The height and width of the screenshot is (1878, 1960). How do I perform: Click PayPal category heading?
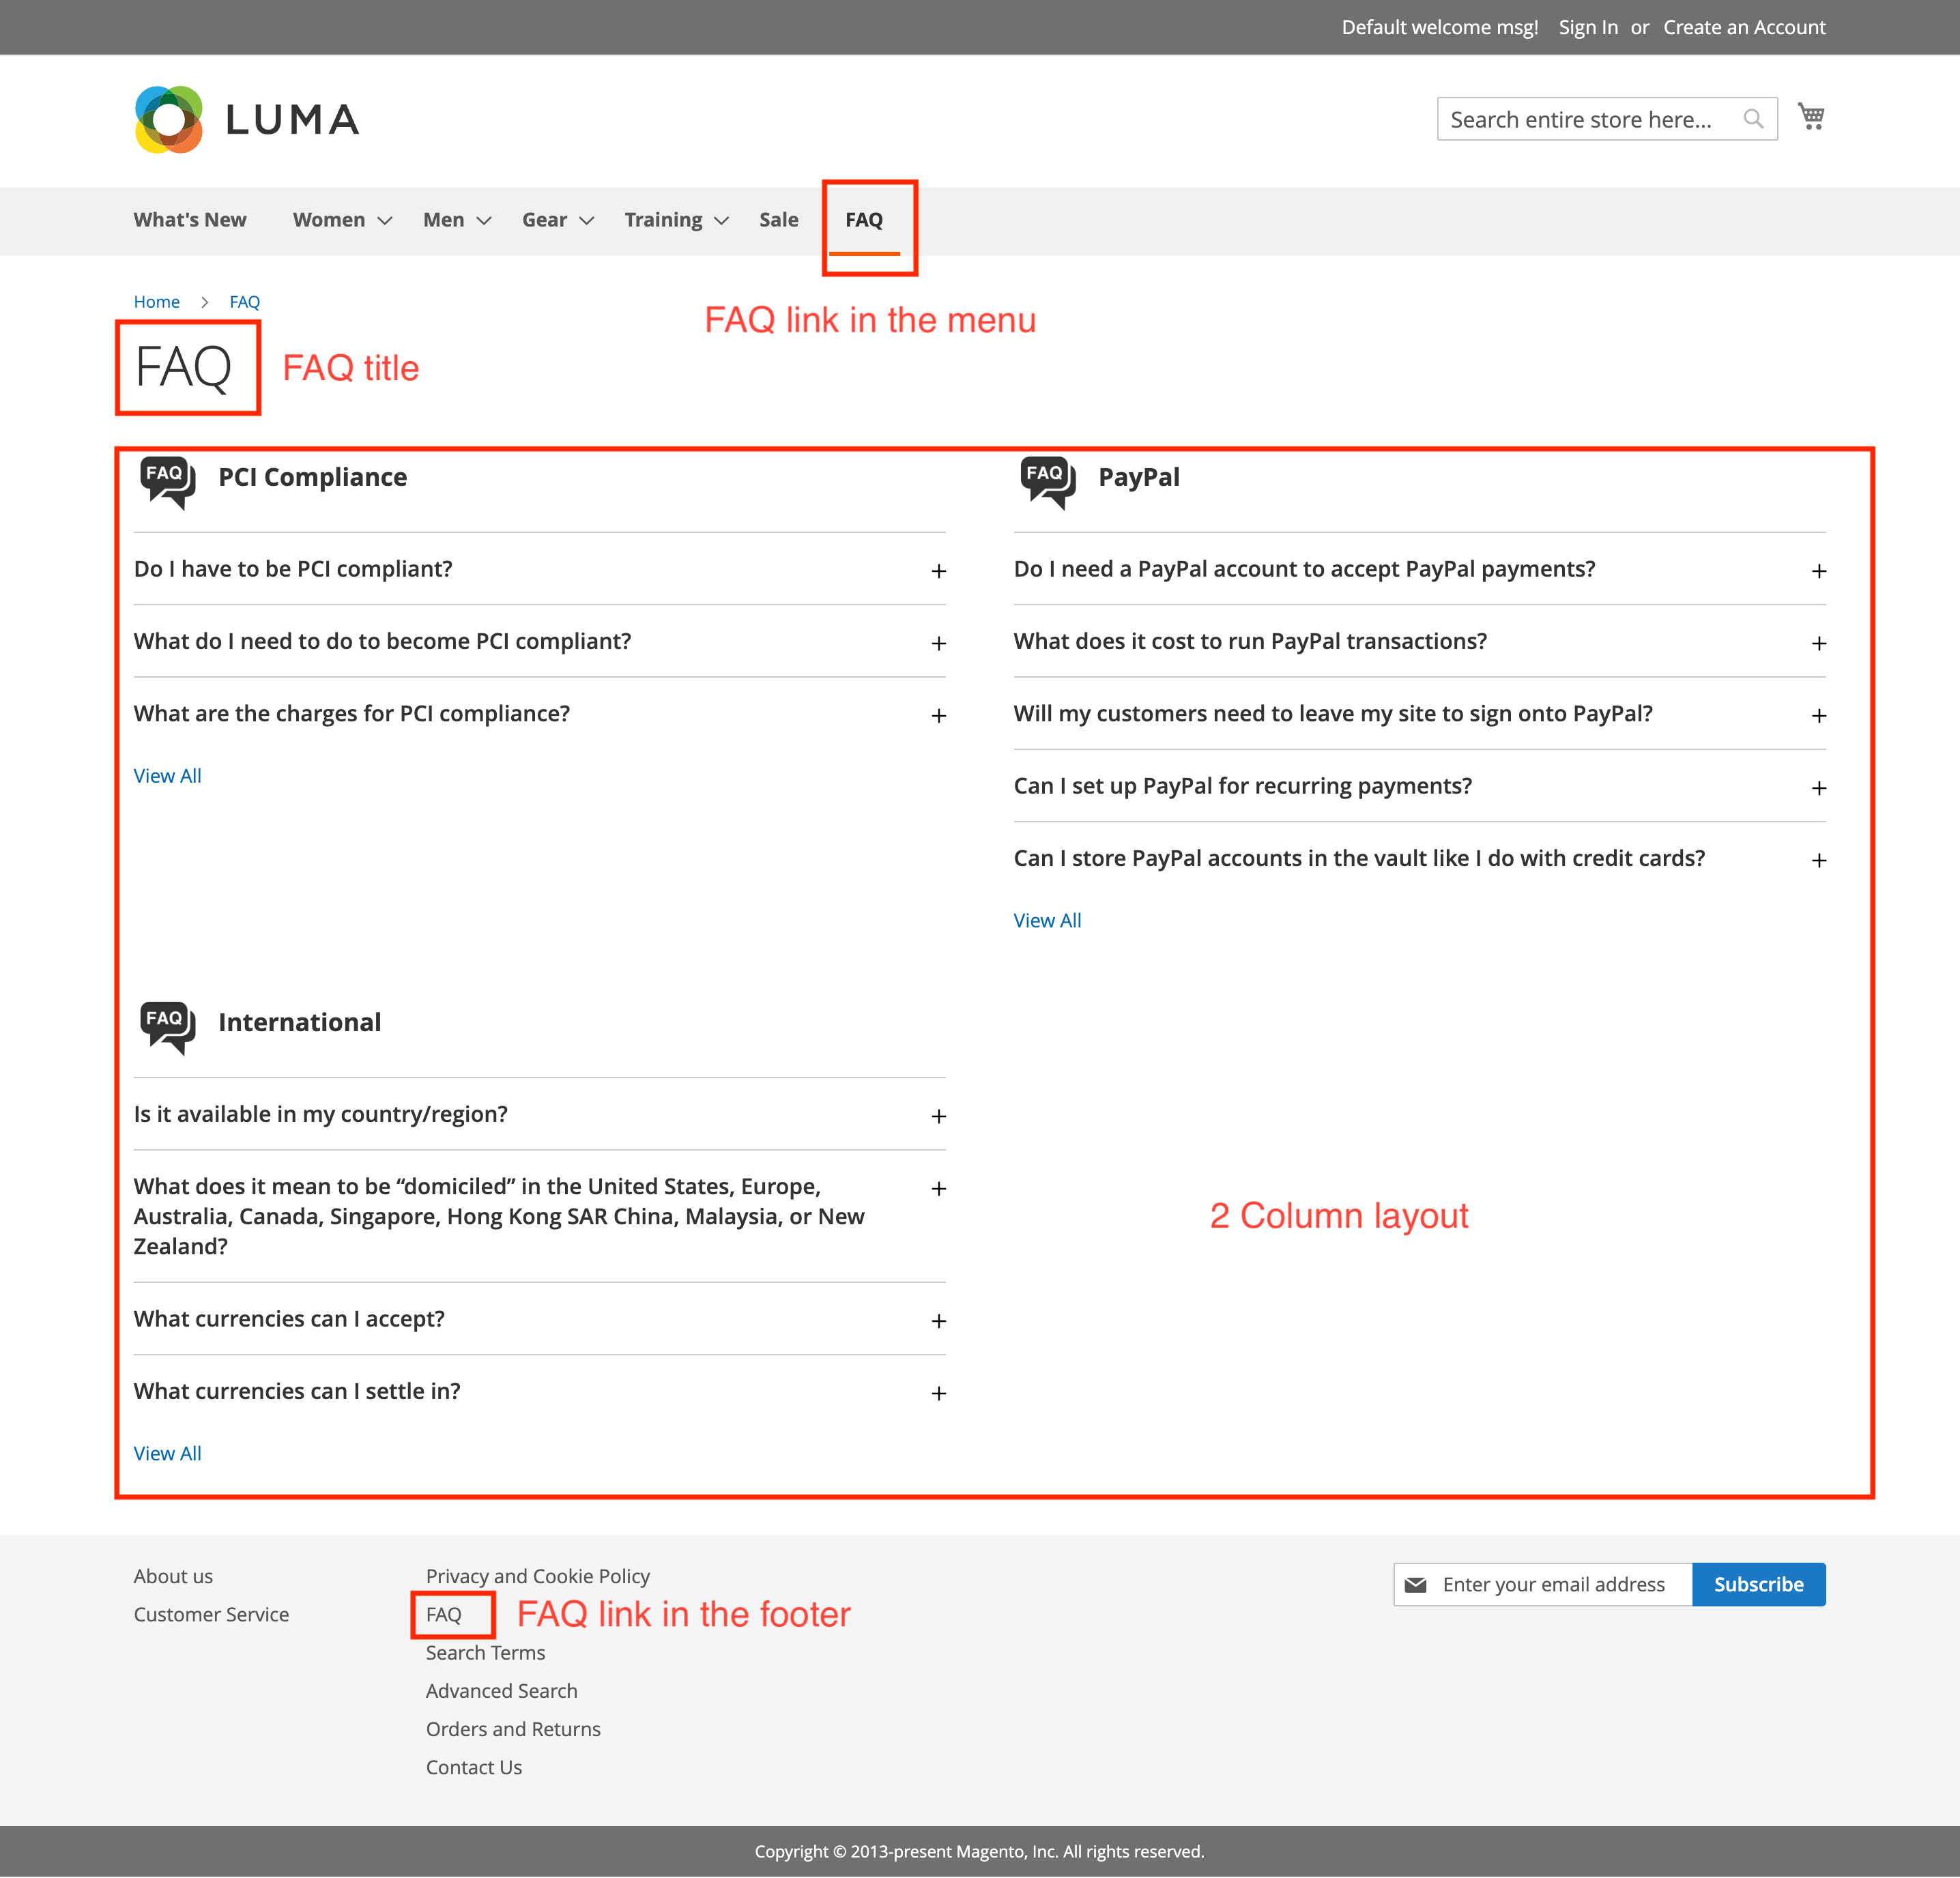tap(1139, 477)
